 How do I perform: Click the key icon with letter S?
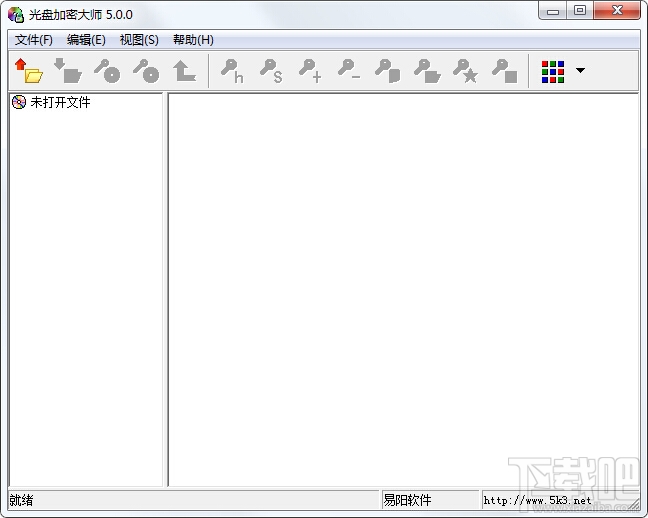point(271,71)
